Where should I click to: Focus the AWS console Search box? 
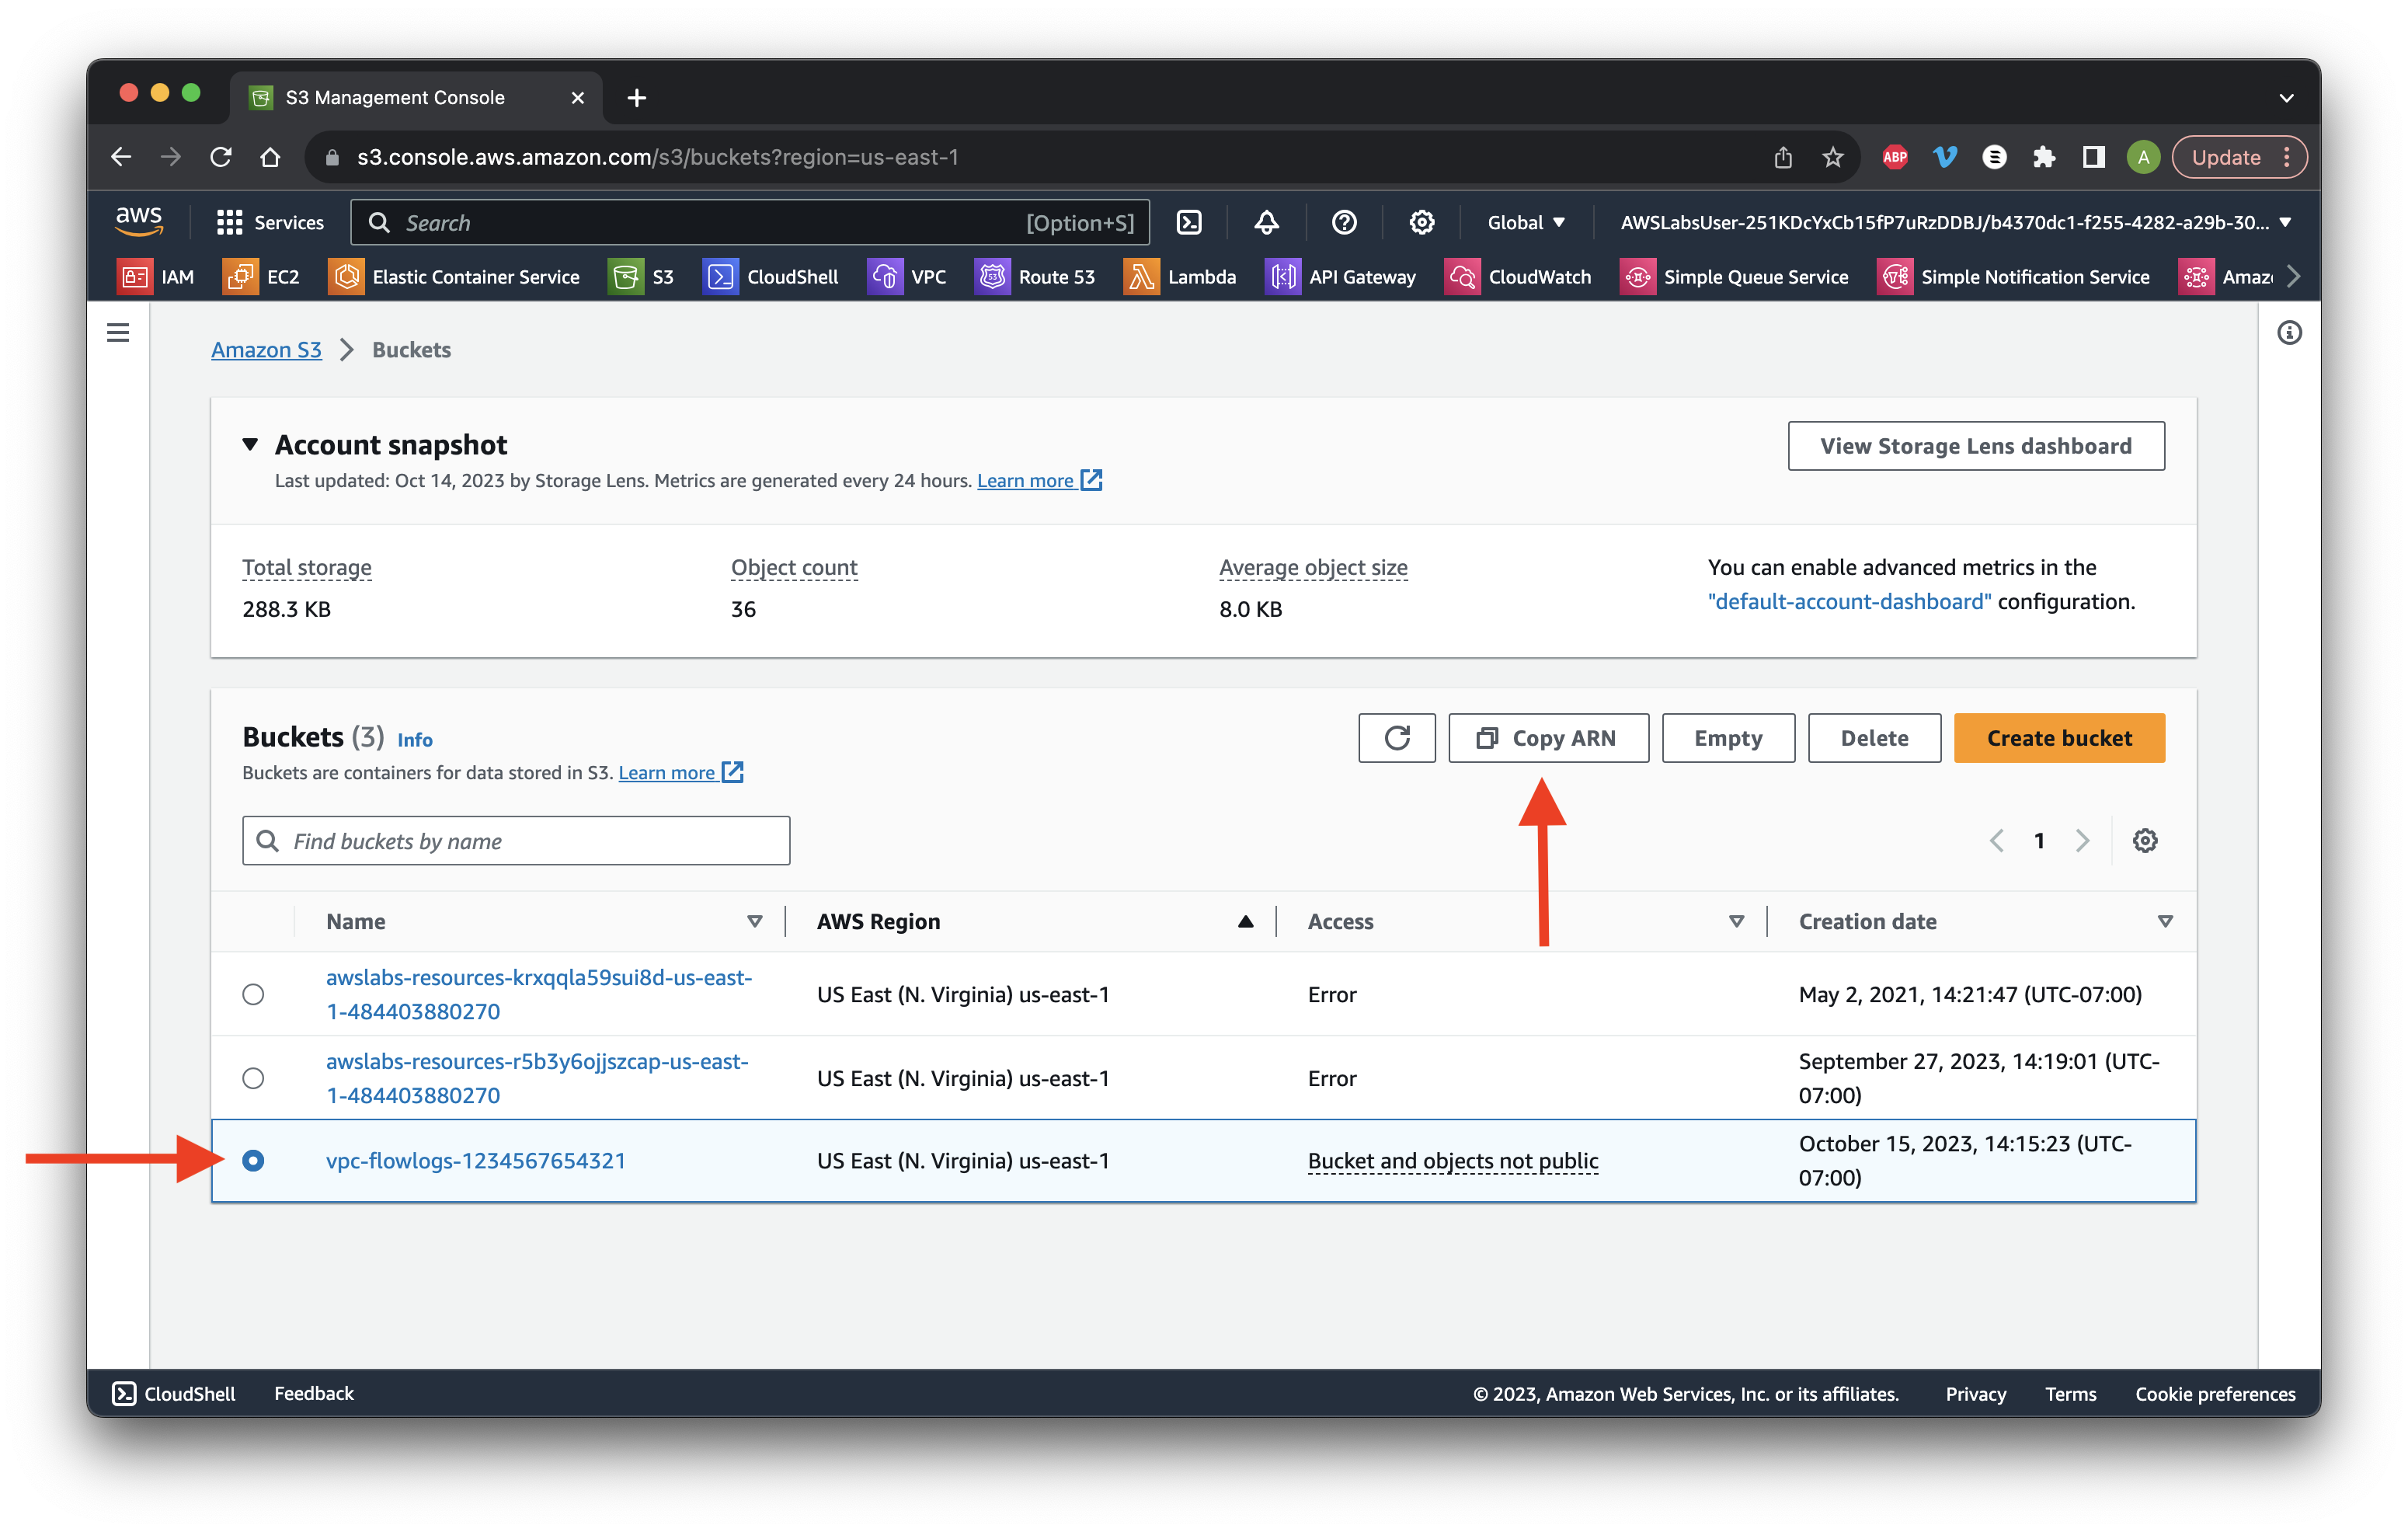(x=749, y=222)
